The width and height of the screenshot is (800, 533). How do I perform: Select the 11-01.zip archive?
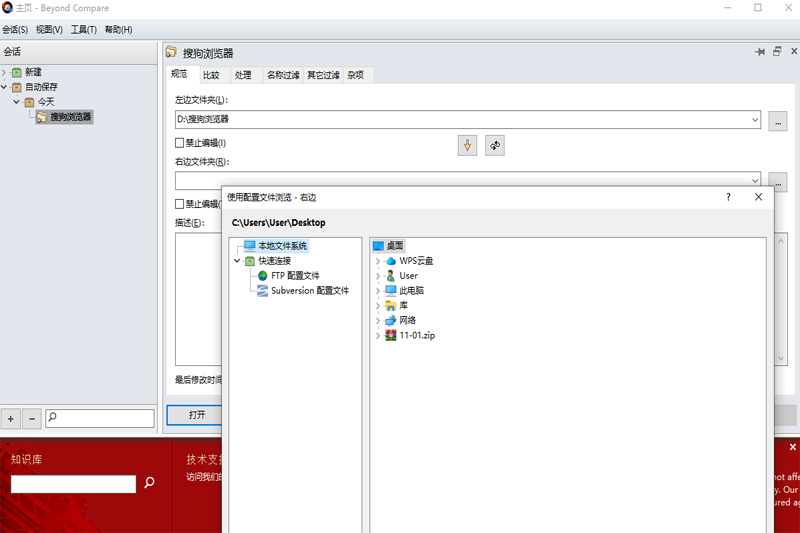pyautogui.click(x=417, y=336)
